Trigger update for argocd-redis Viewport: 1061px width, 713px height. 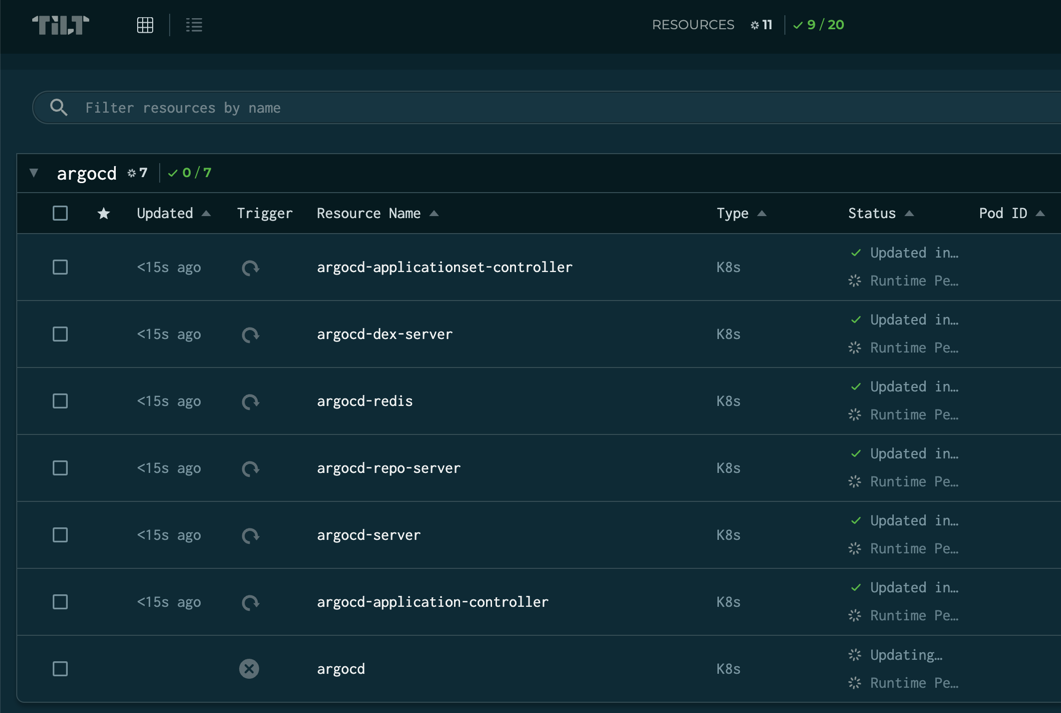[x=250, y=402]
